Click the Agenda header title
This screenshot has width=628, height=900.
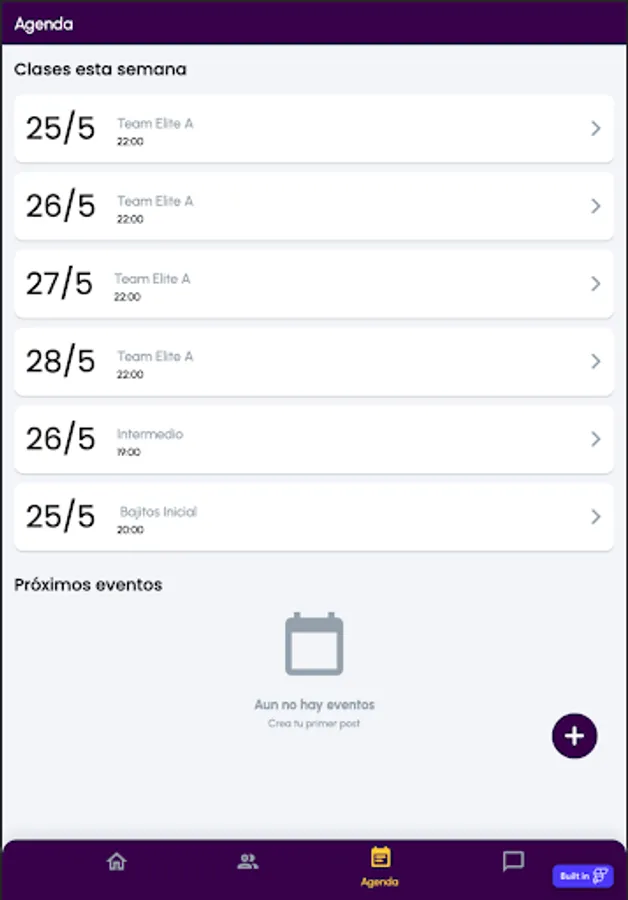pos(44,24)
